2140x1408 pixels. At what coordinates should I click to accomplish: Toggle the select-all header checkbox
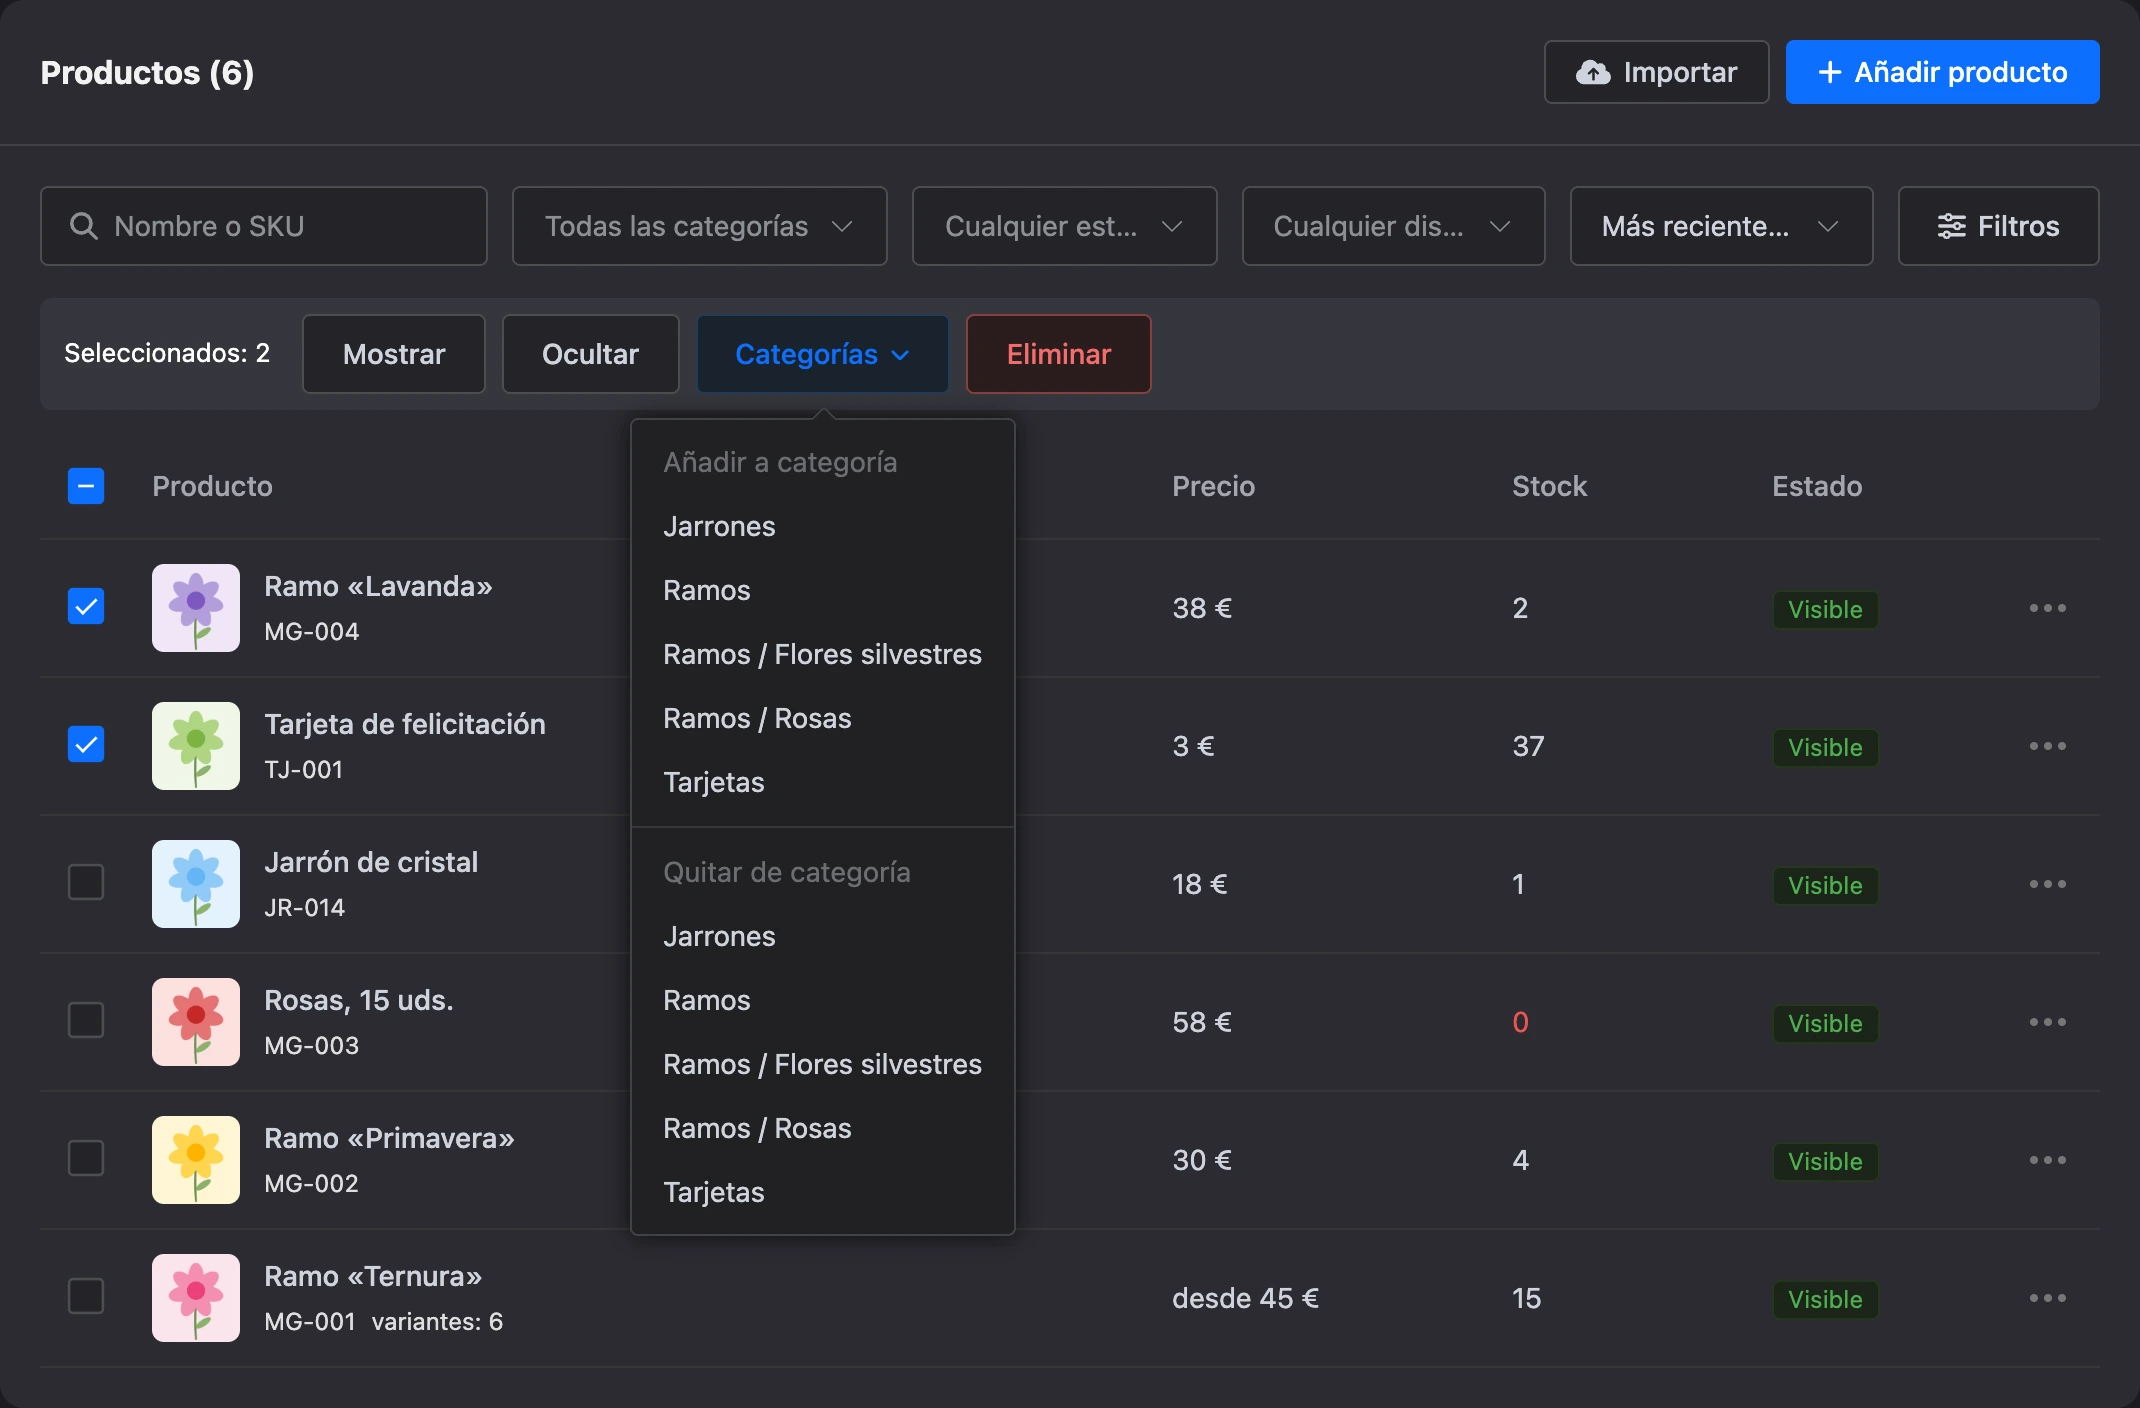click(86, 486)
